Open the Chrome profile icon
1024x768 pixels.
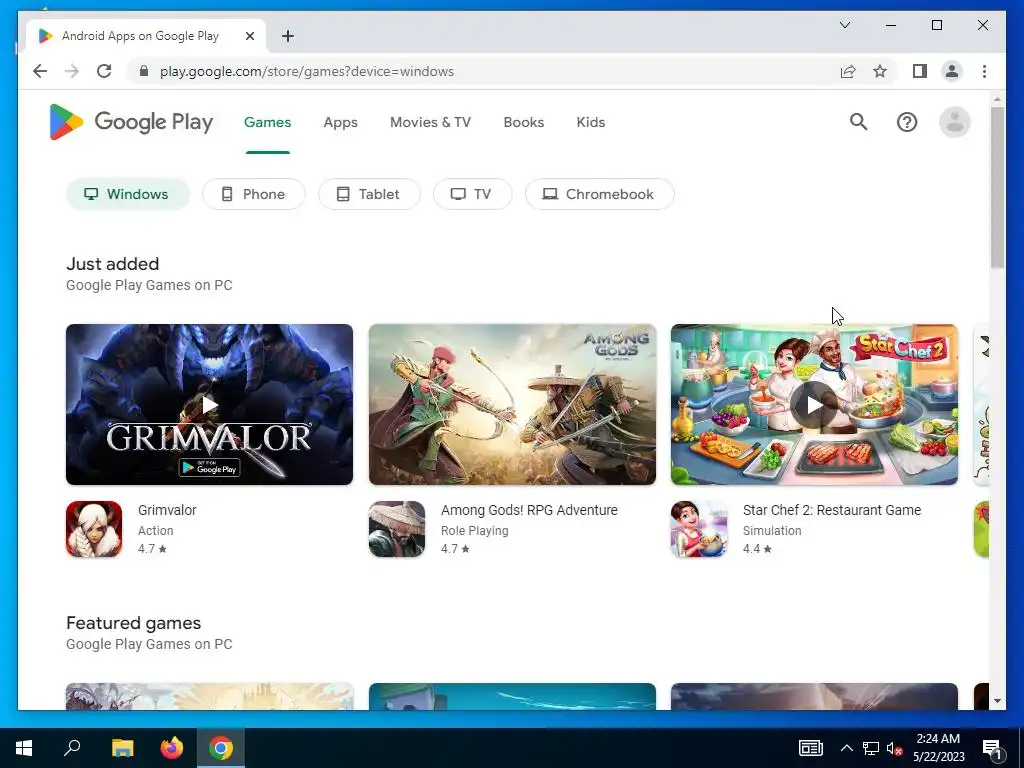pyautogui.click(x=952, y=71)
